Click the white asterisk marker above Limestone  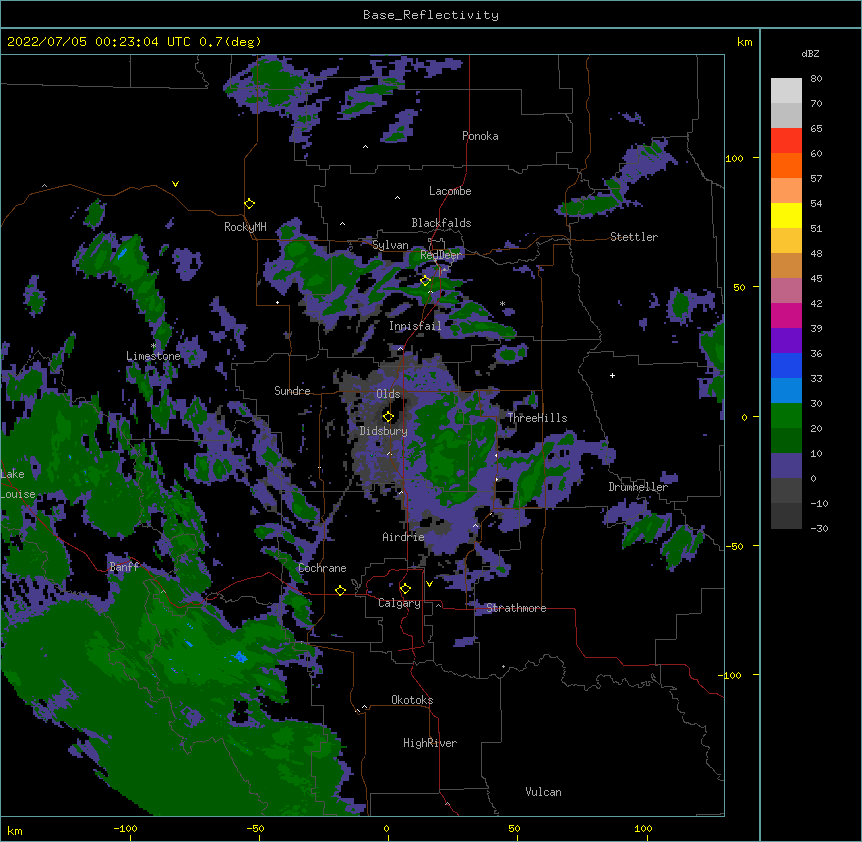(x=153, y=346)
